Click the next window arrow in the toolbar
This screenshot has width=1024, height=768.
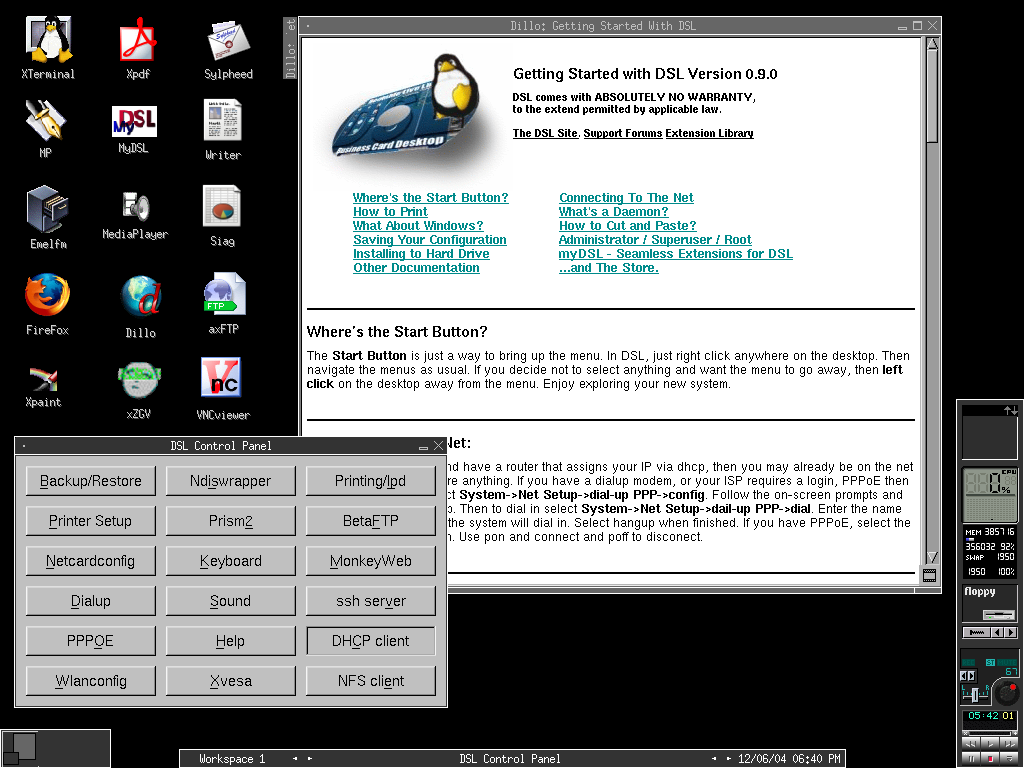point(729,759)
